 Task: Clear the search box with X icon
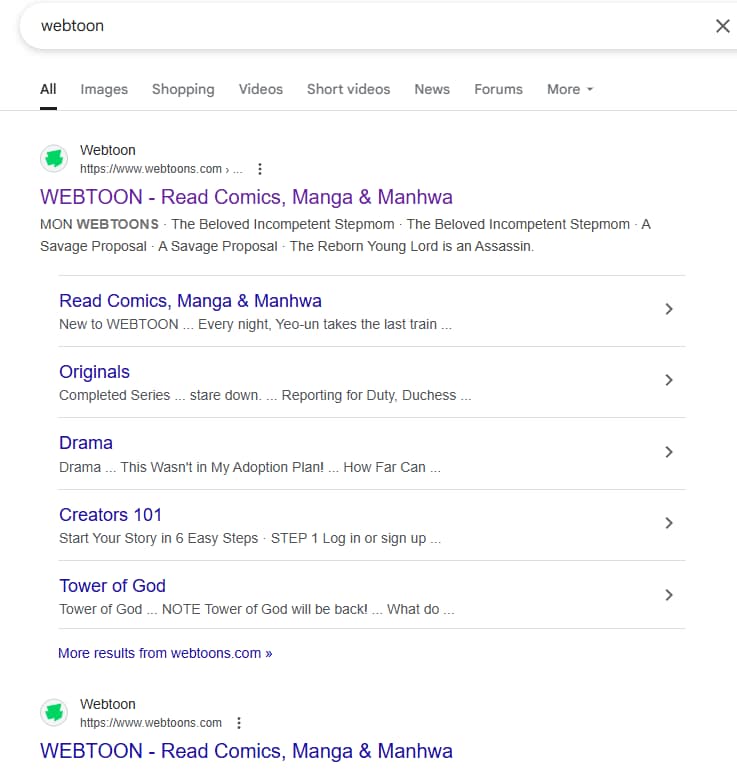click(x=722, y=26)
